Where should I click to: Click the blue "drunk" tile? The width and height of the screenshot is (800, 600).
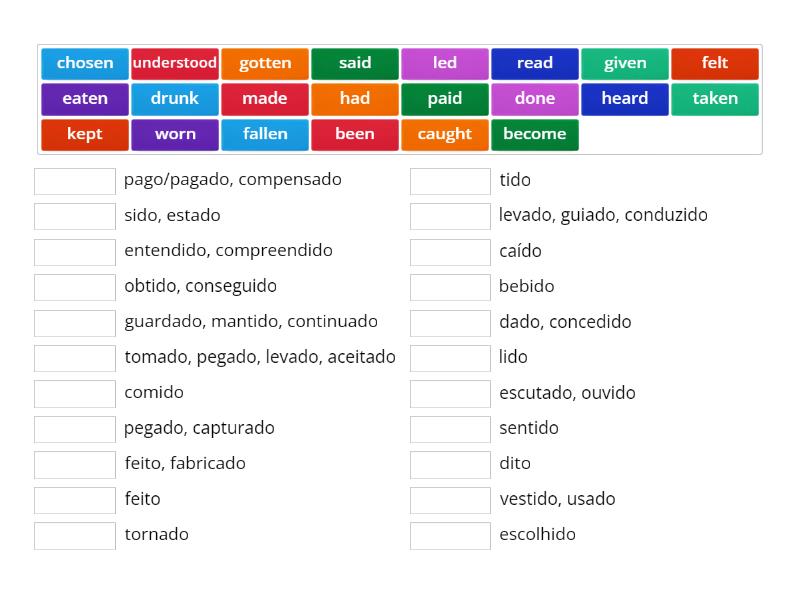[x=174, y=98]
